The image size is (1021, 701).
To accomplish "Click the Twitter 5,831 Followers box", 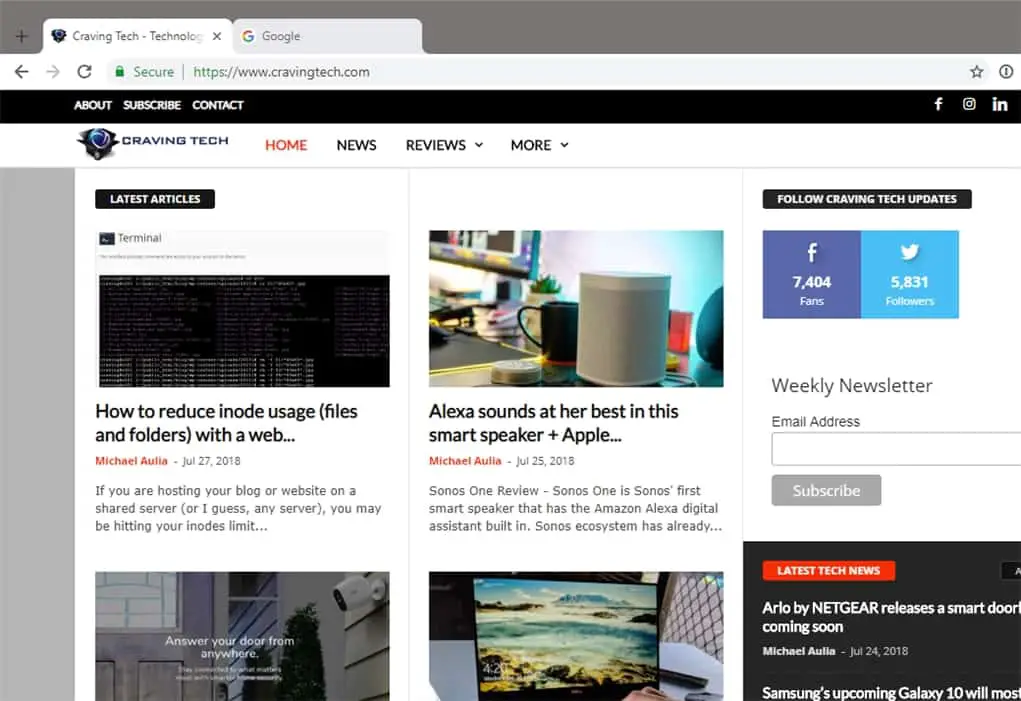I will [910, 274].
